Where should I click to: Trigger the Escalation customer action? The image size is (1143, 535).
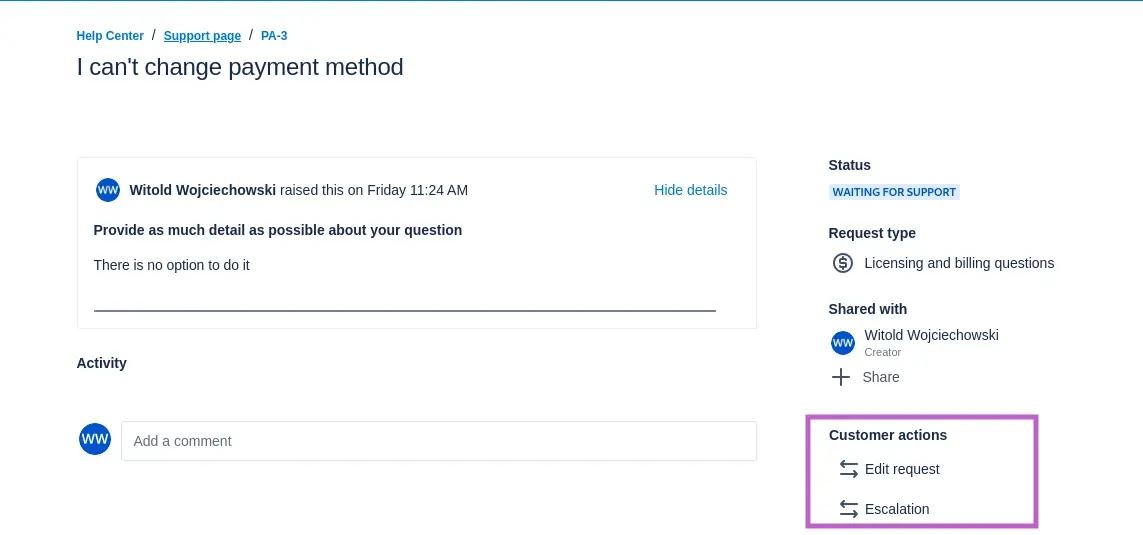click(897, 509)
